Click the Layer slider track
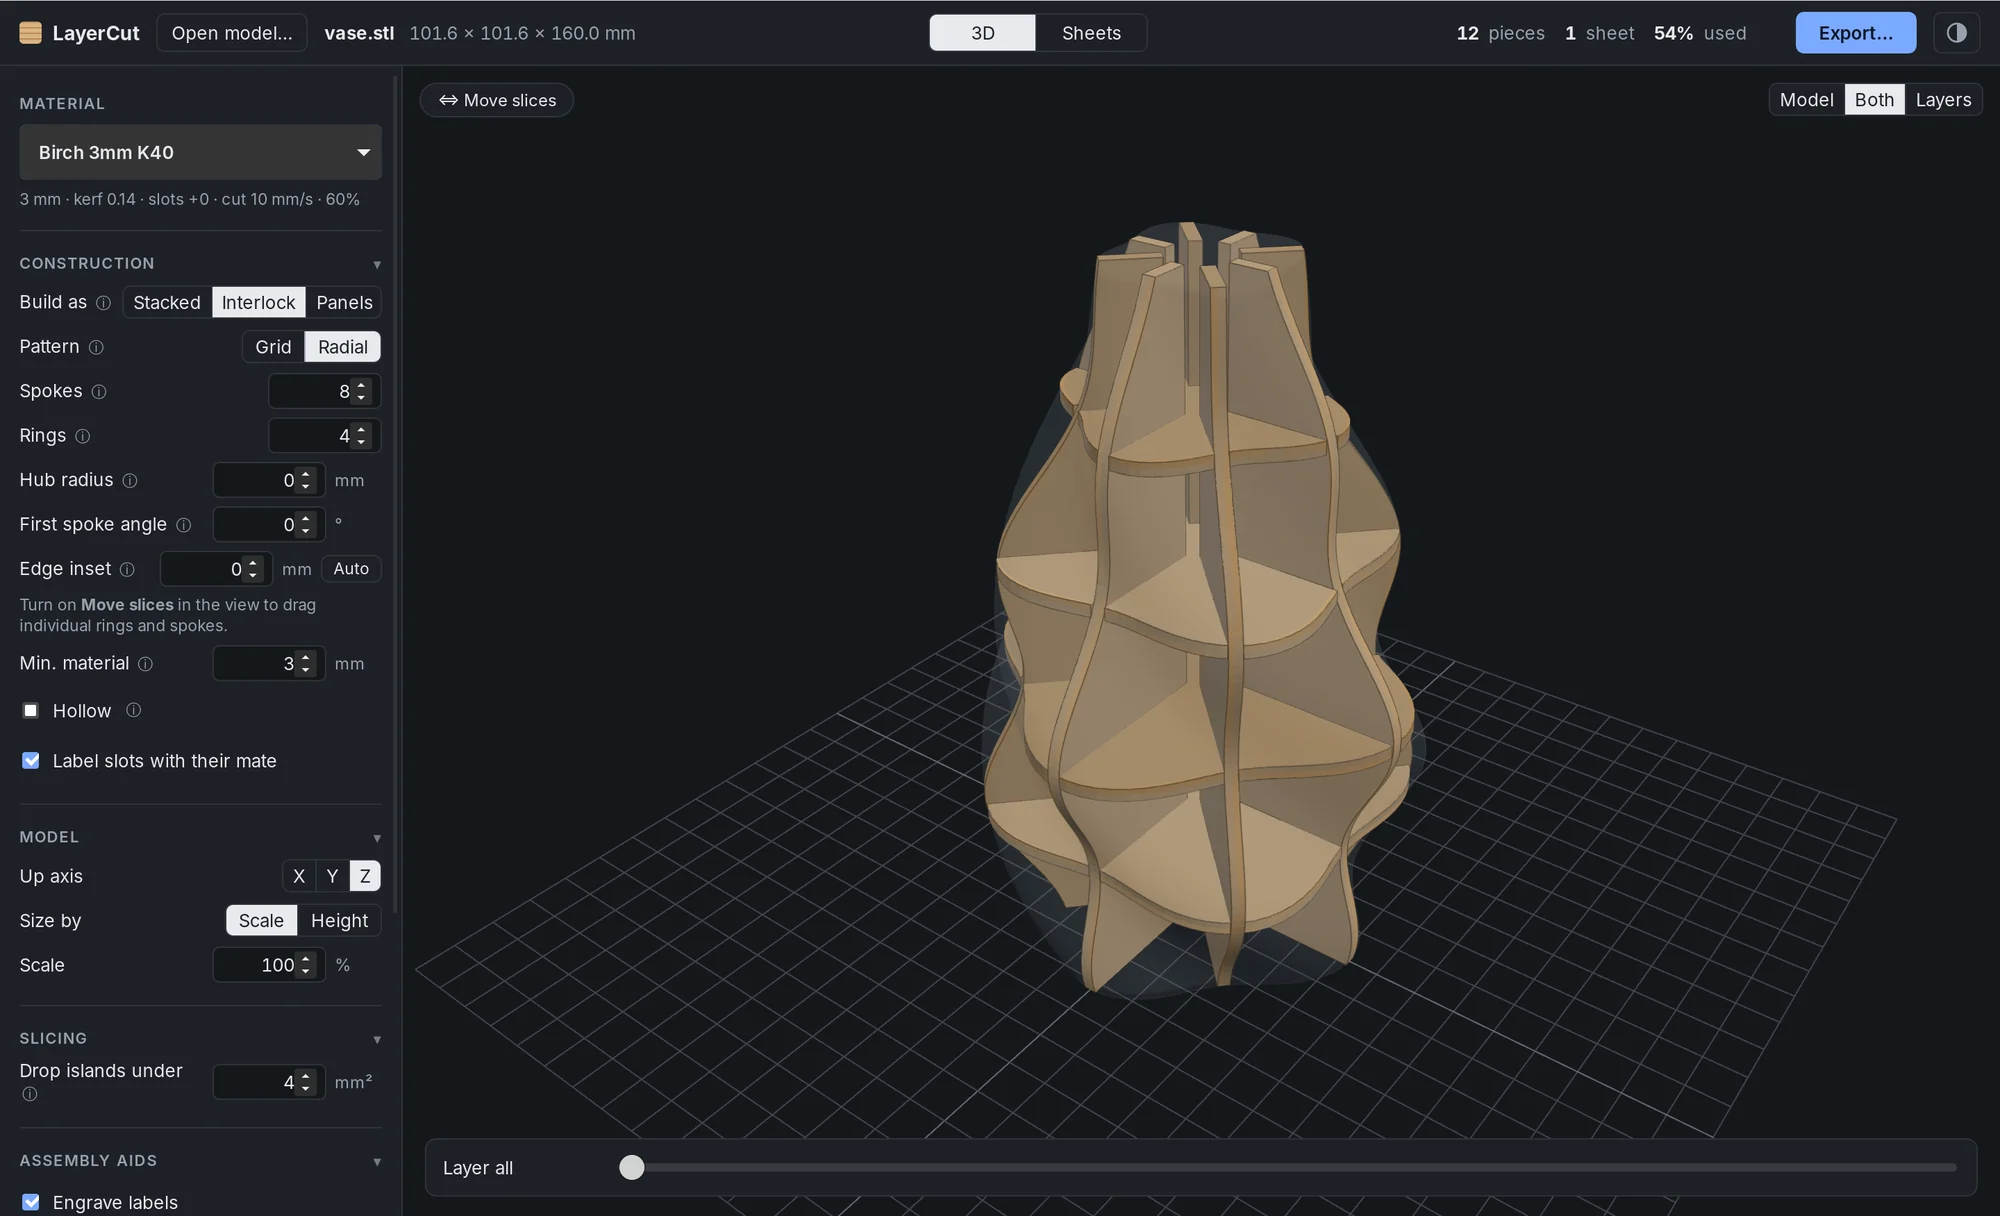This screenshot has width=2000, height=1216. (1288, 1167)
